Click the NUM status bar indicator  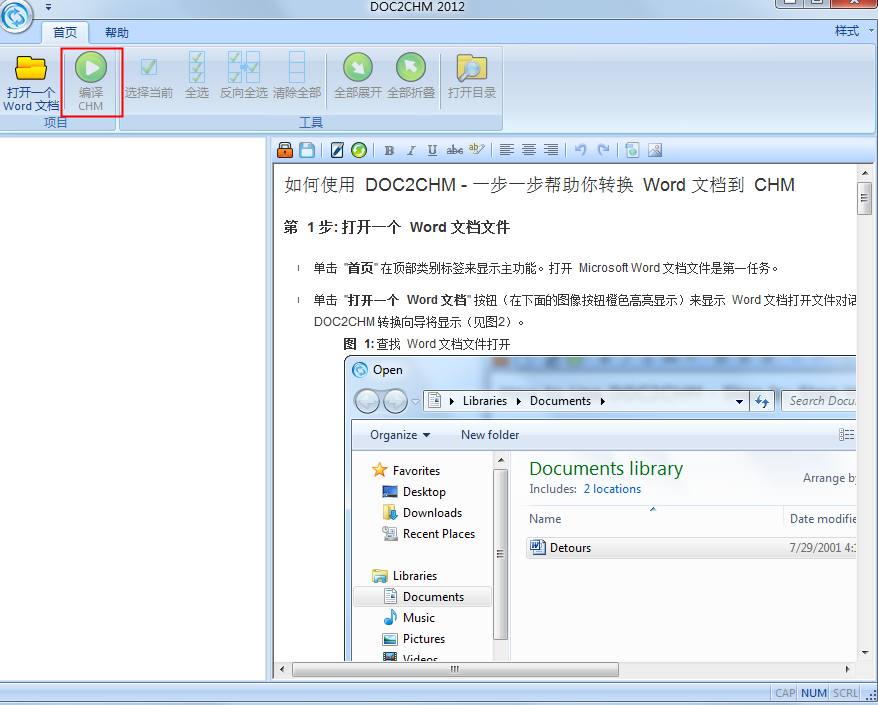pos(813,693)
